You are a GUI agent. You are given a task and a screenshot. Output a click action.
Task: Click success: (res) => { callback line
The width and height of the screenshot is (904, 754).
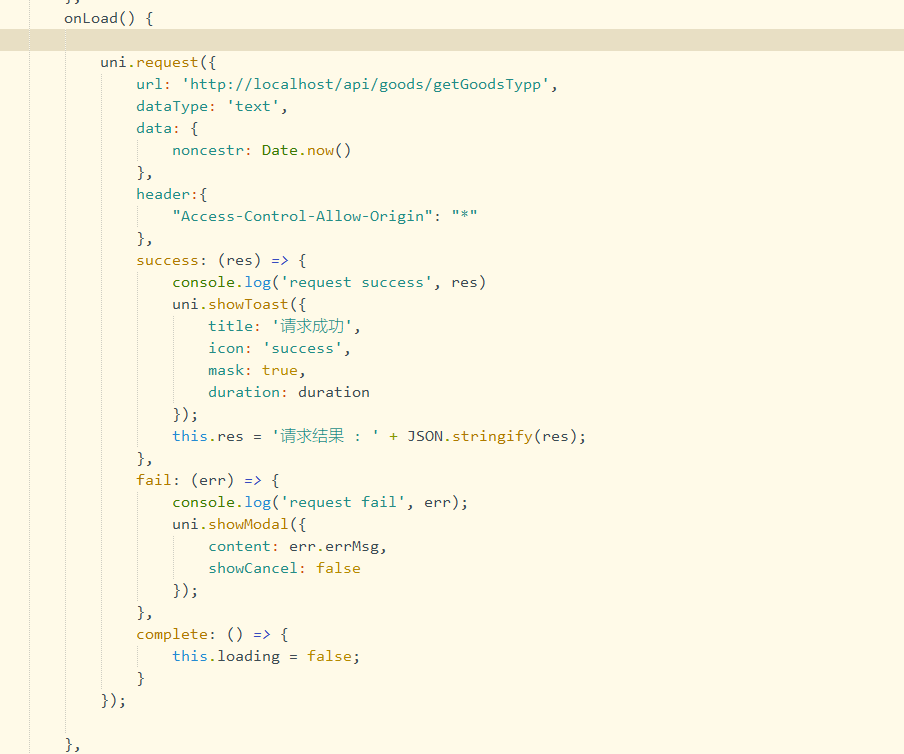[x=221, y=261]
